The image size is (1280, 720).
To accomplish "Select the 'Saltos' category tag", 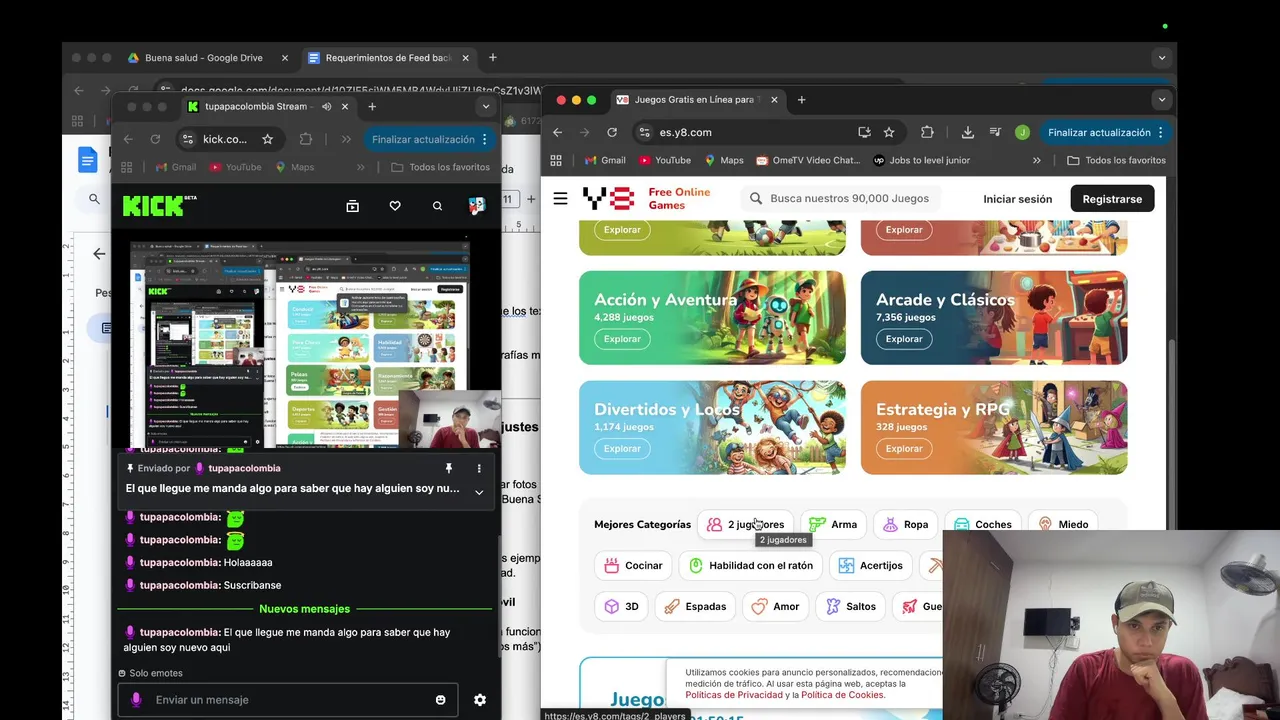I will pos(851,606).
